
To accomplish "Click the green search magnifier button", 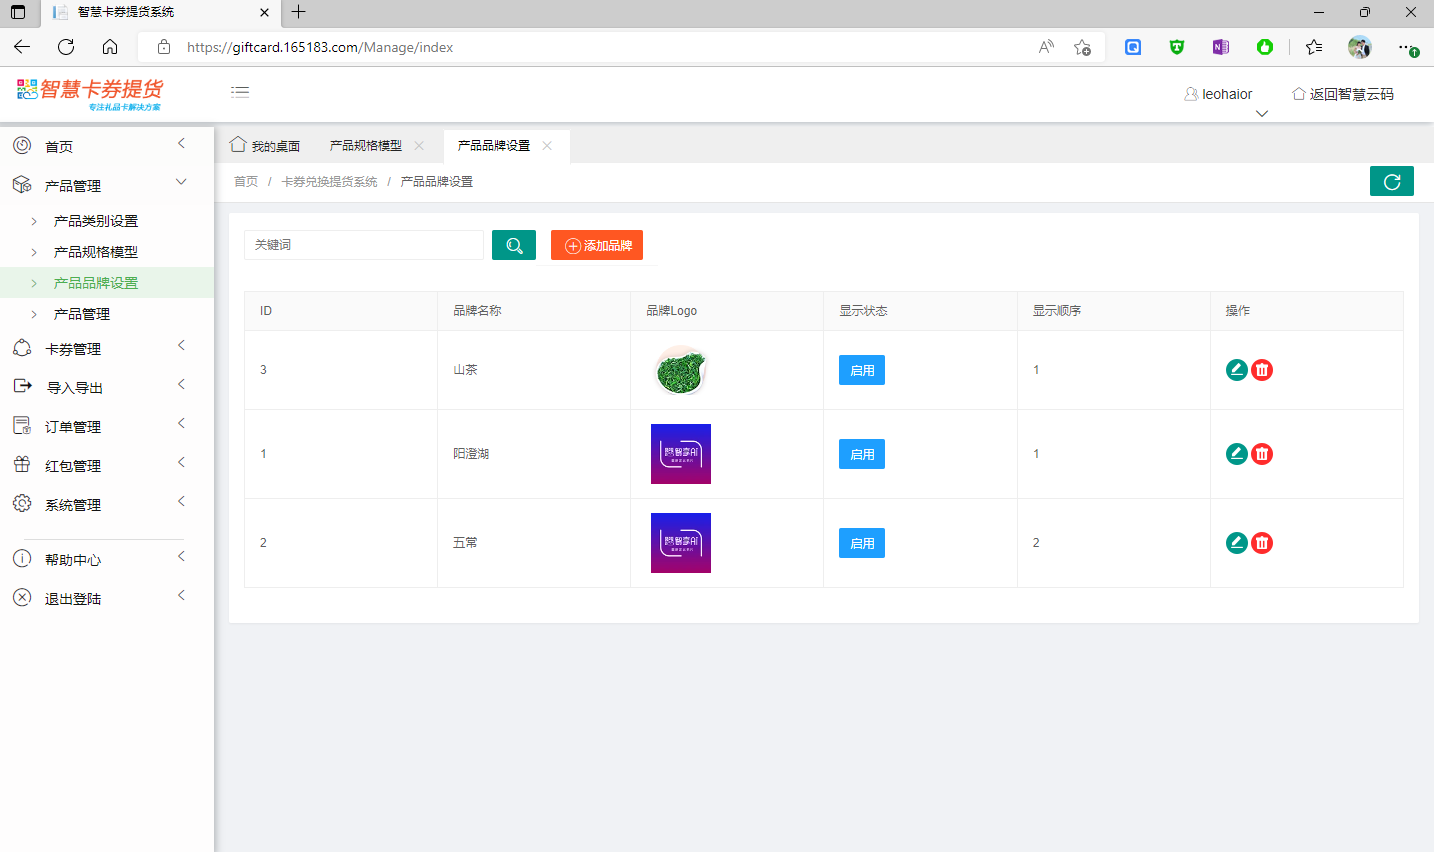I will click(x=514, y=245).
